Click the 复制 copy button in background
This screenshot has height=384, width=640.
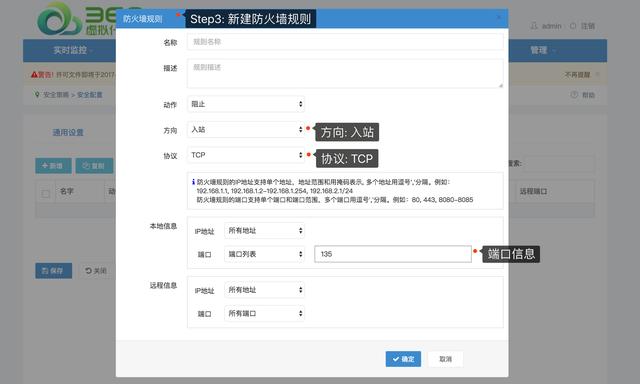pyautogui.click(x=94, y=166)
